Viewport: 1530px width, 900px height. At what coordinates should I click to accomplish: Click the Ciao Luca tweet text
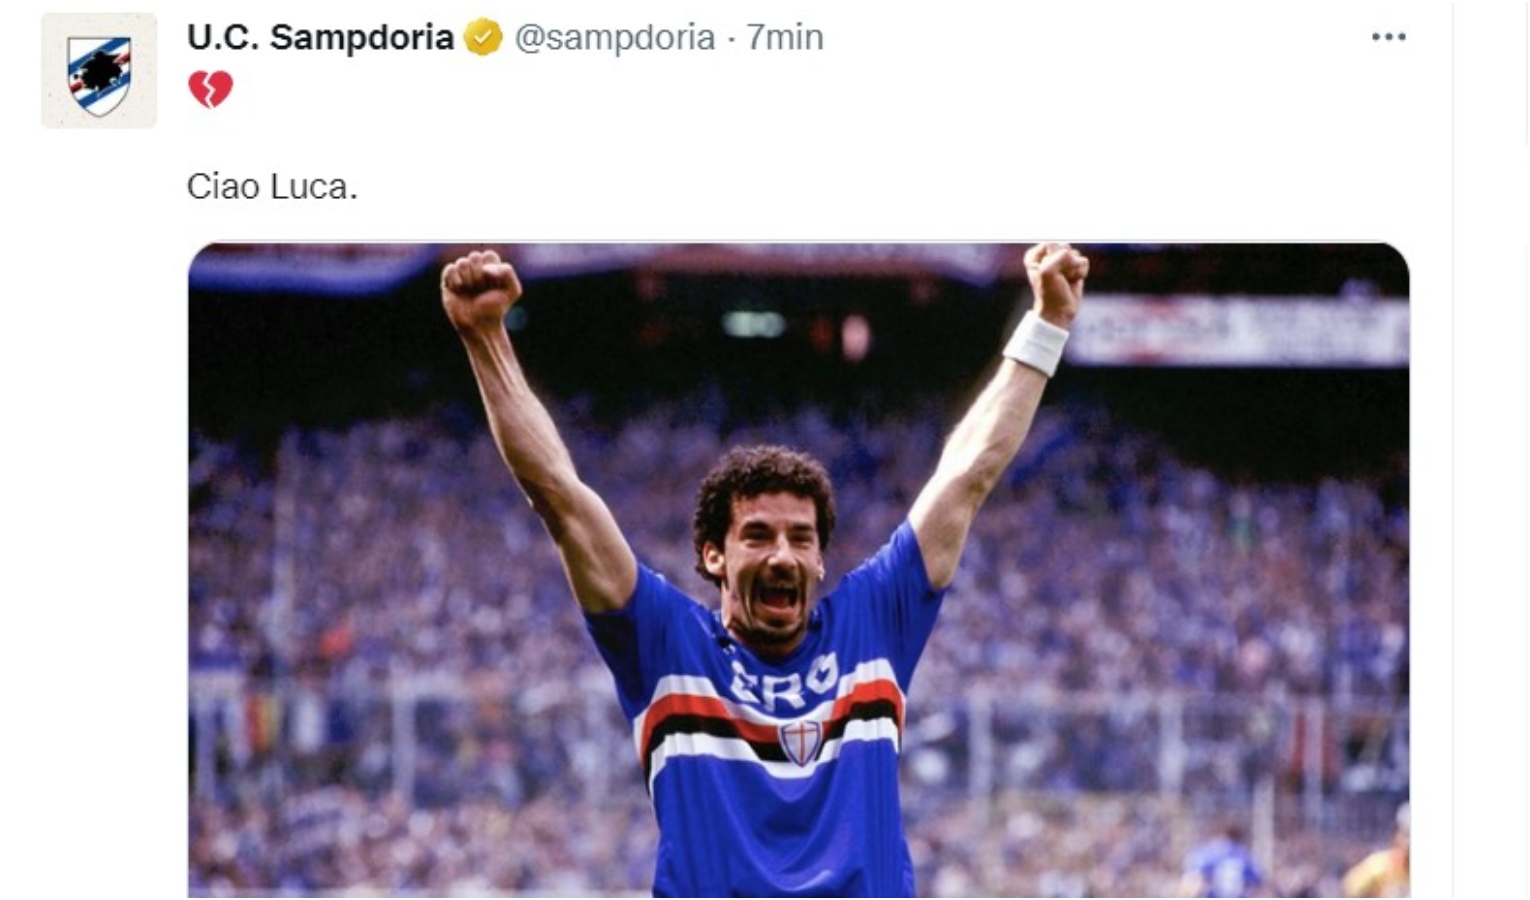tap(272, 187)
